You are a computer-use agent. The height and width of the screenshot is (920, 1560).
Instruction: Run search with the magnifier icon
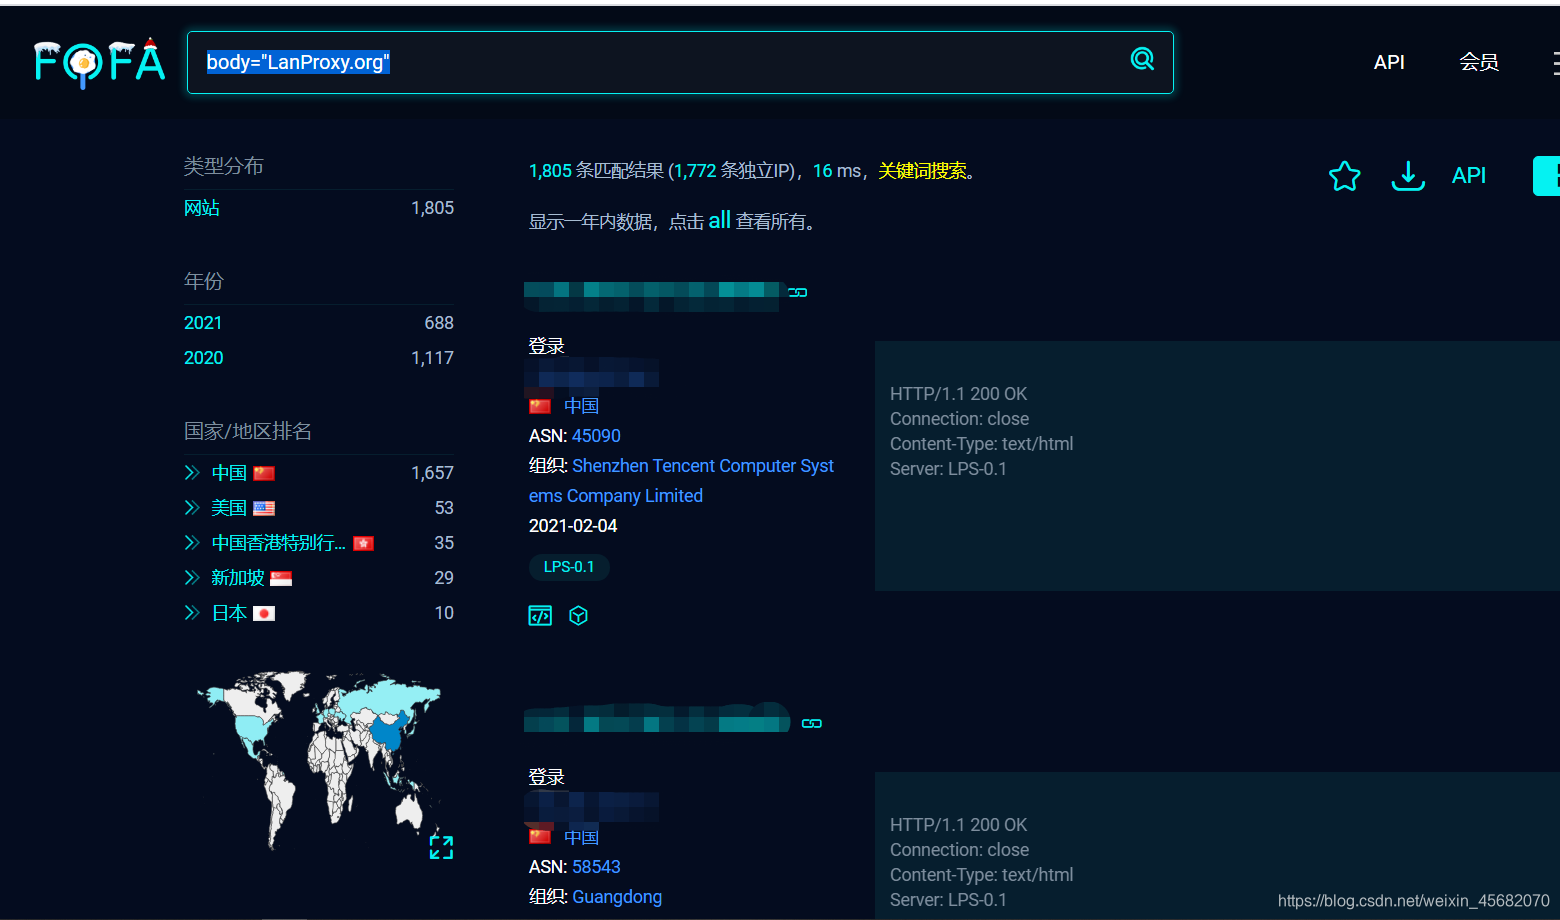(1142, 59)
